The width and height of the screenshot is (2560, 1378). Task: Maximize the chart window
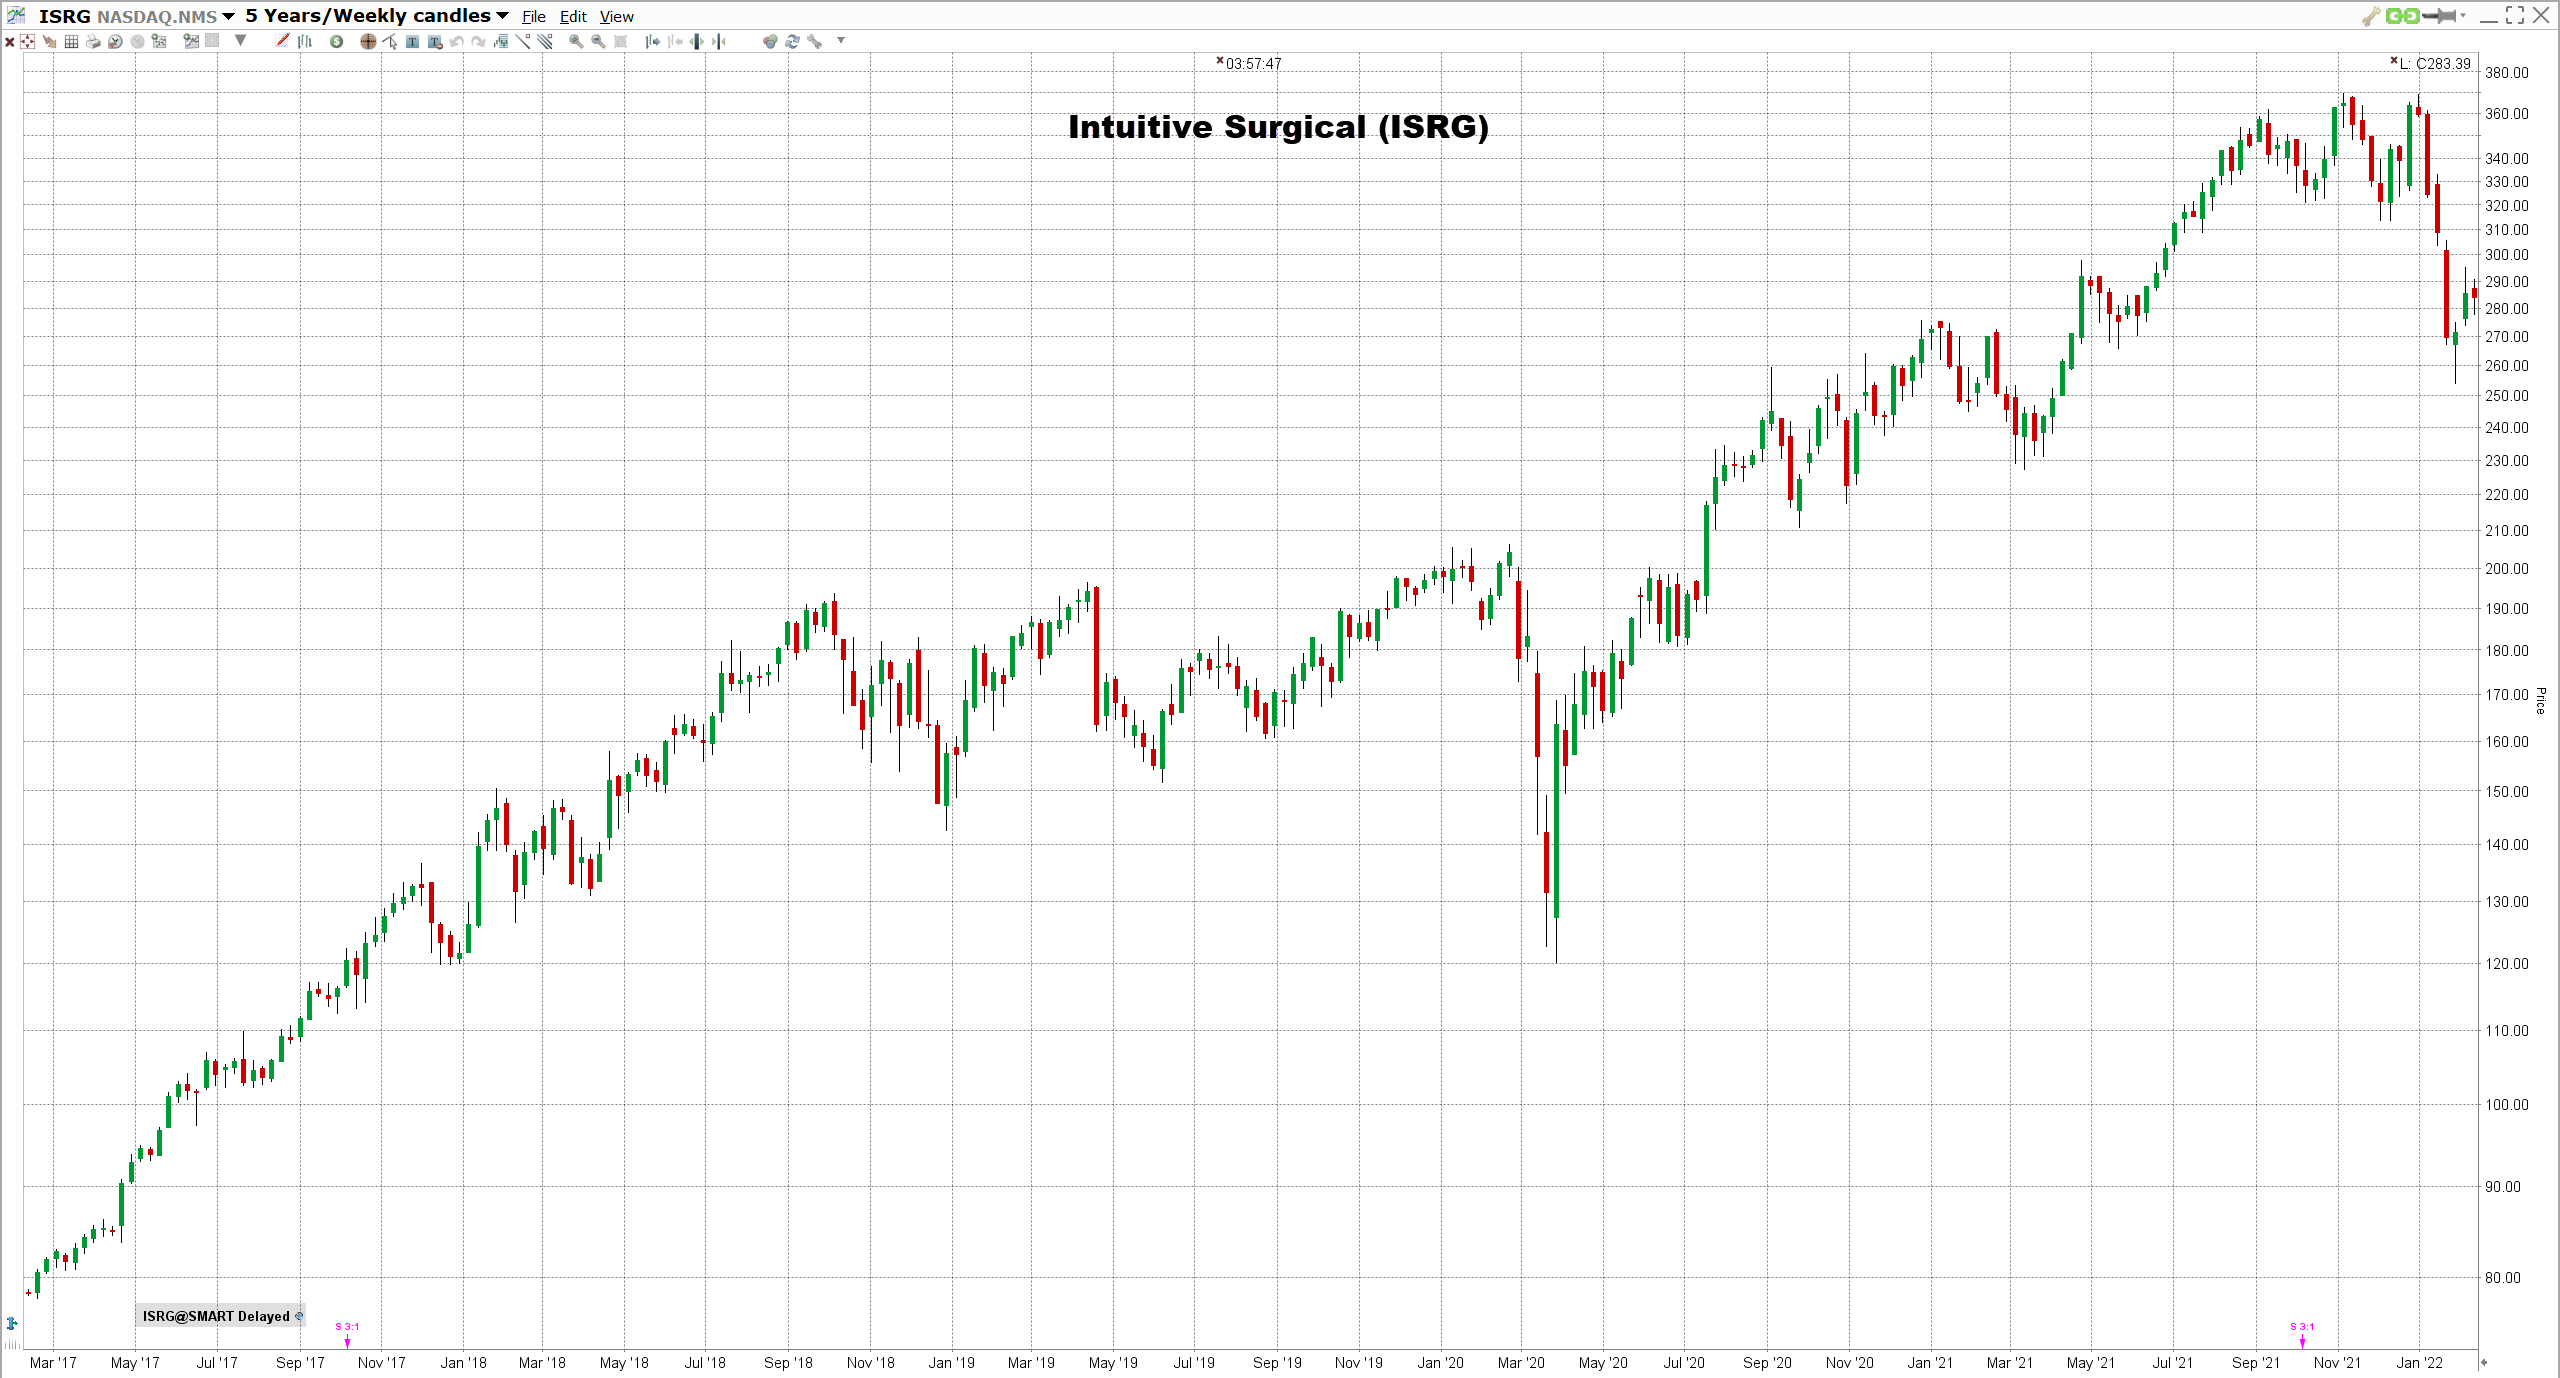point(2515,15)
